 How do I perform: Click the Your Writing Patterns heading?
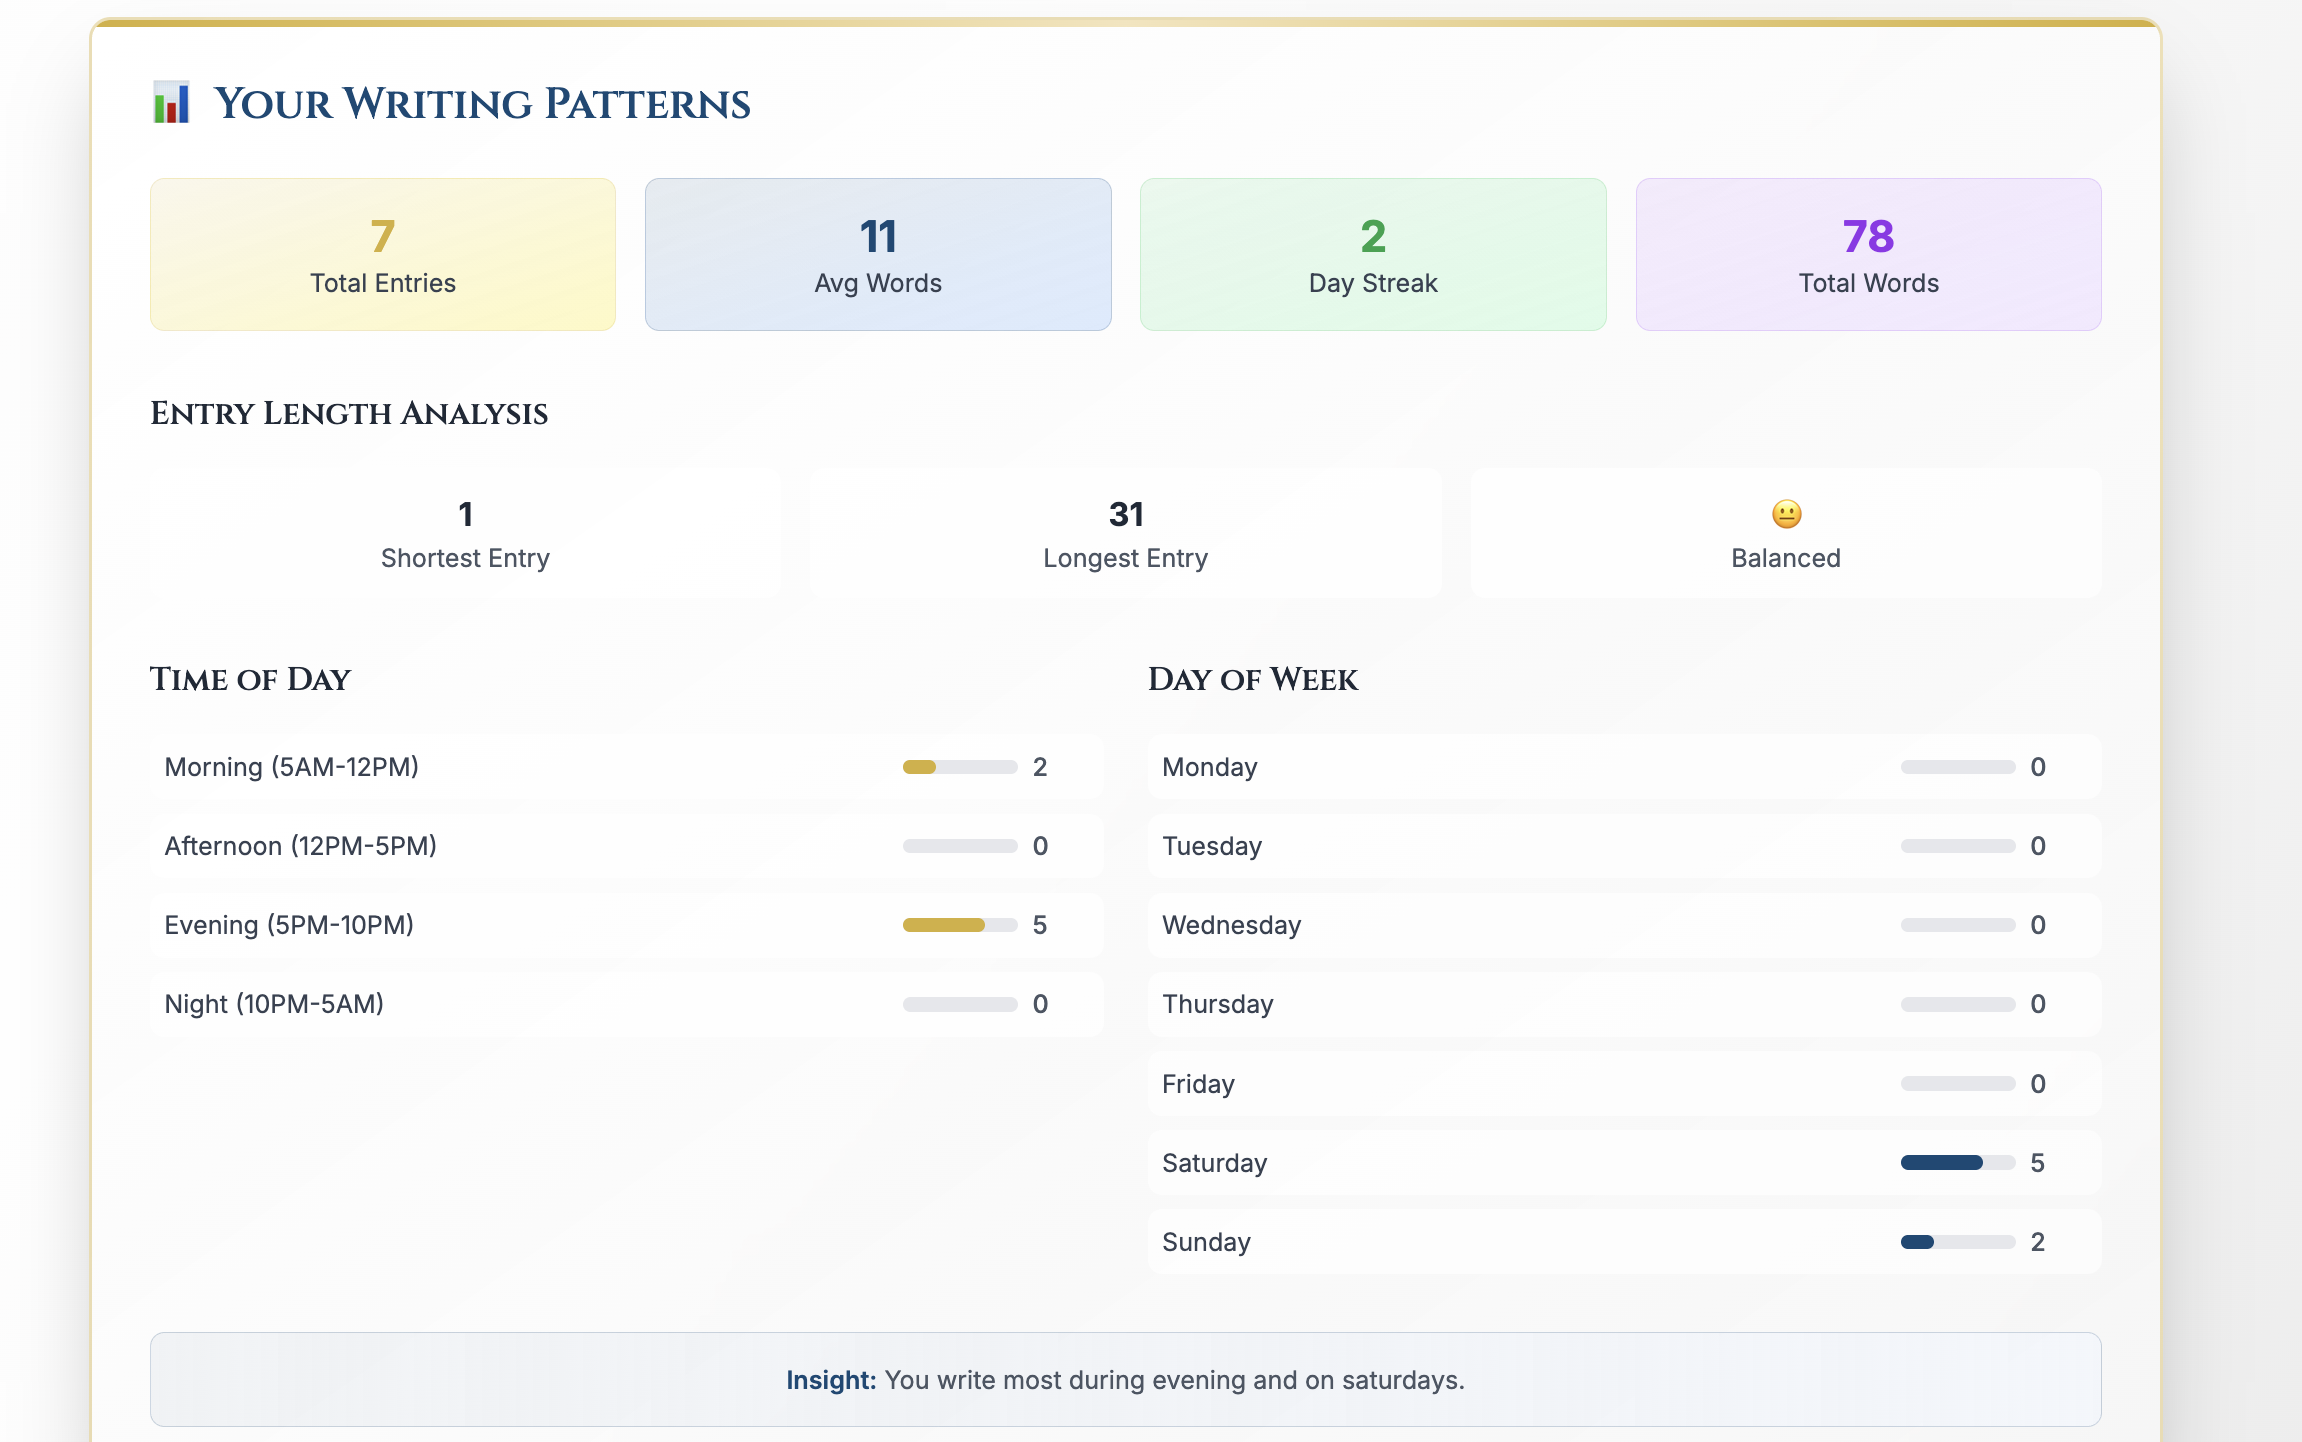(482, 104)
